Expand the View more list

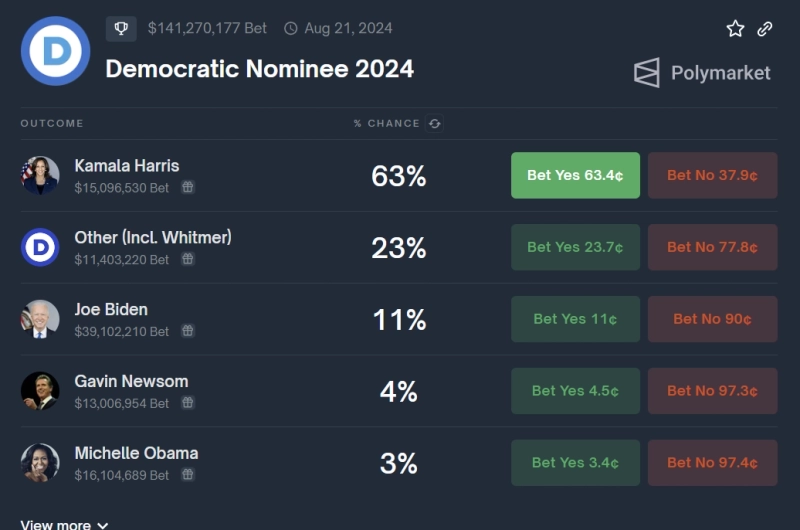64,524
